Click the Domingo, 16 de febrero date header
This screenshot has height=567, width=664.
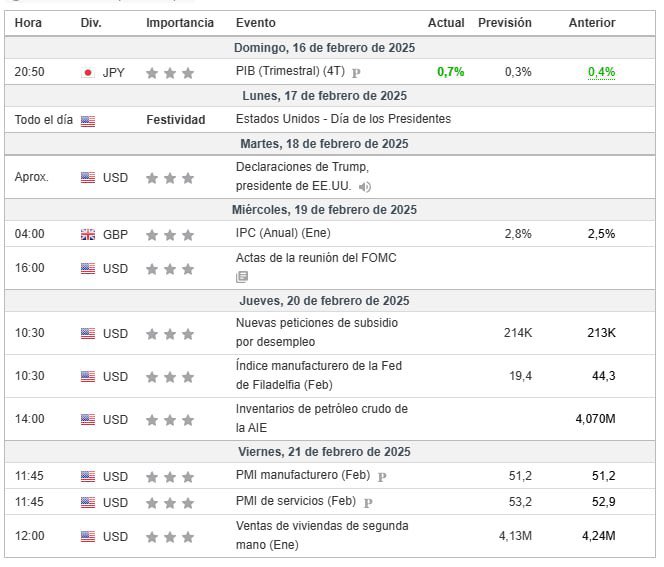[x=324, y=48]
